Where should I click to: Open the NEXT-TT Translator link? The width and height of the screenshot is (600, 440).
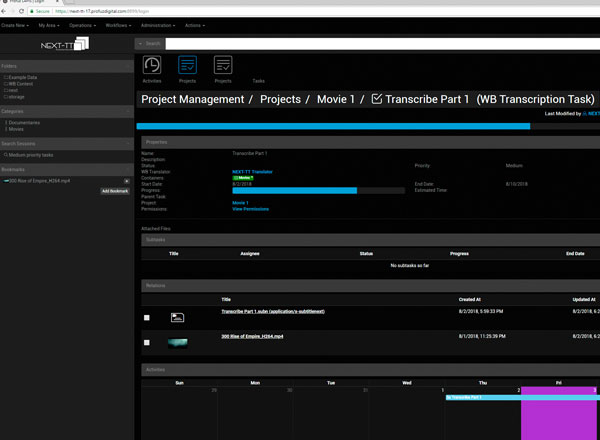click(252, 172)
